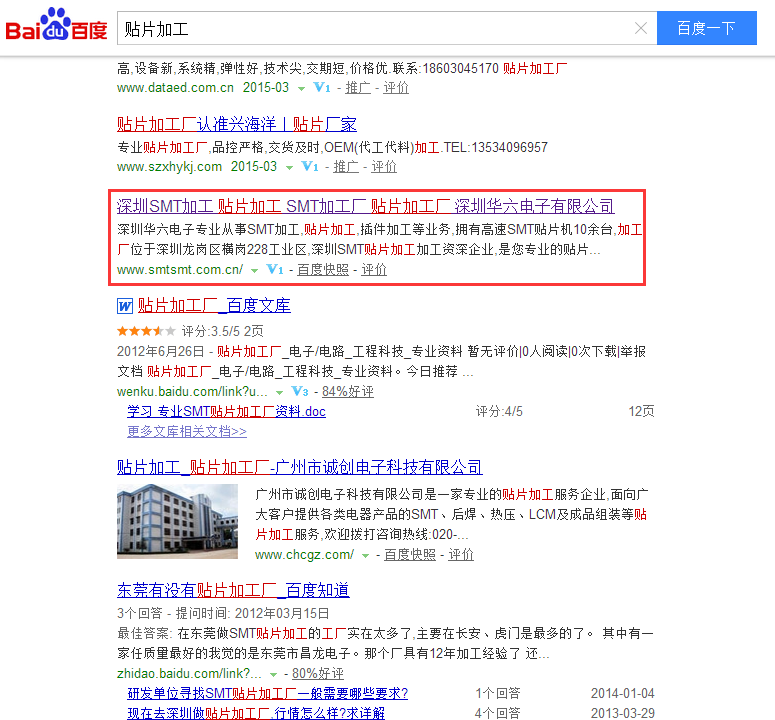Viewport: 775px width, 720px height.
Task: Click the 百度一下 search button
Action: coord(706,28)
